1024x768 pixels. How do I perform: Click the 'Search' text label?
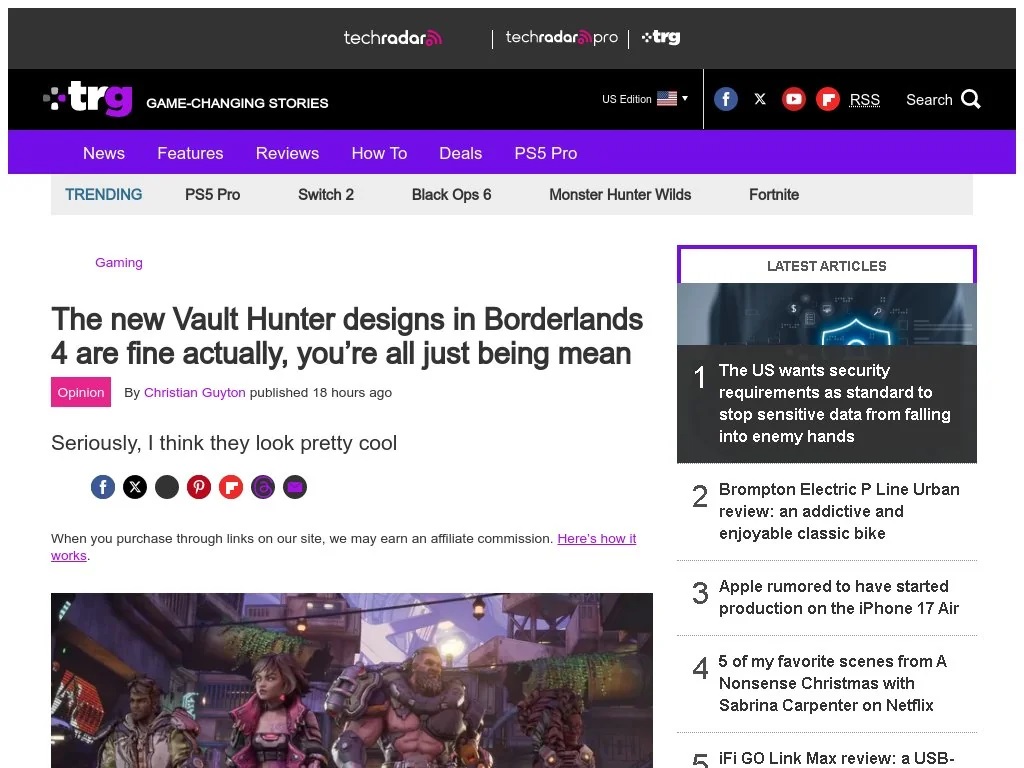(929, 100)
